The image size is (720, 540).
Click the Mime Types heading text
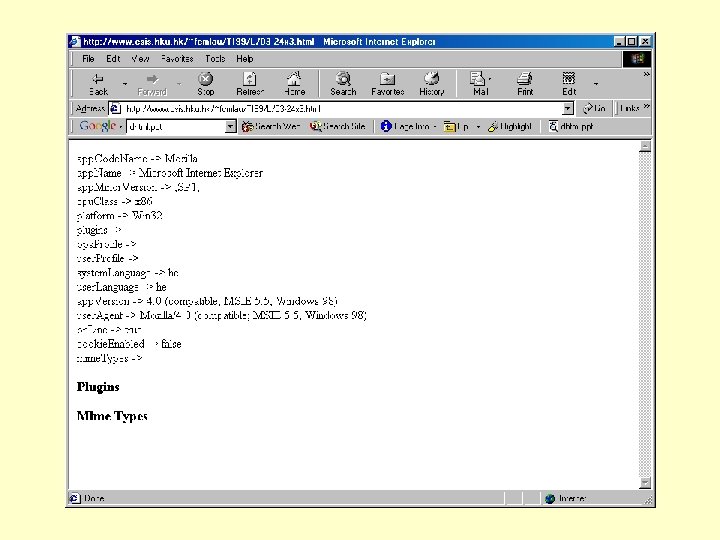coord(112,416)
